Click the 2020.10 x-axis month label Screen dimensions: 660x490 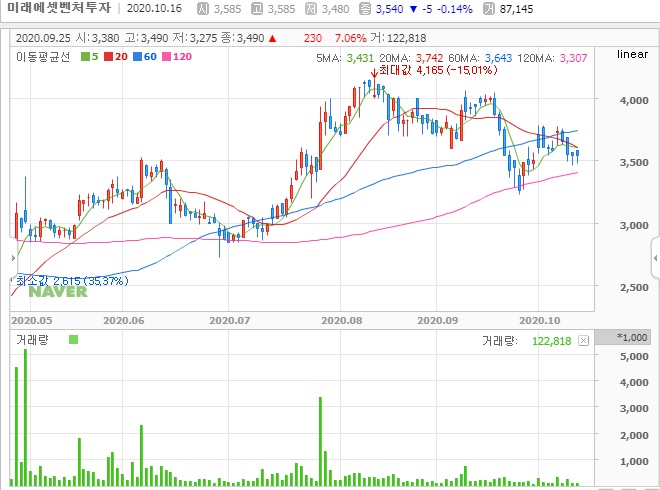pos(540,321)
